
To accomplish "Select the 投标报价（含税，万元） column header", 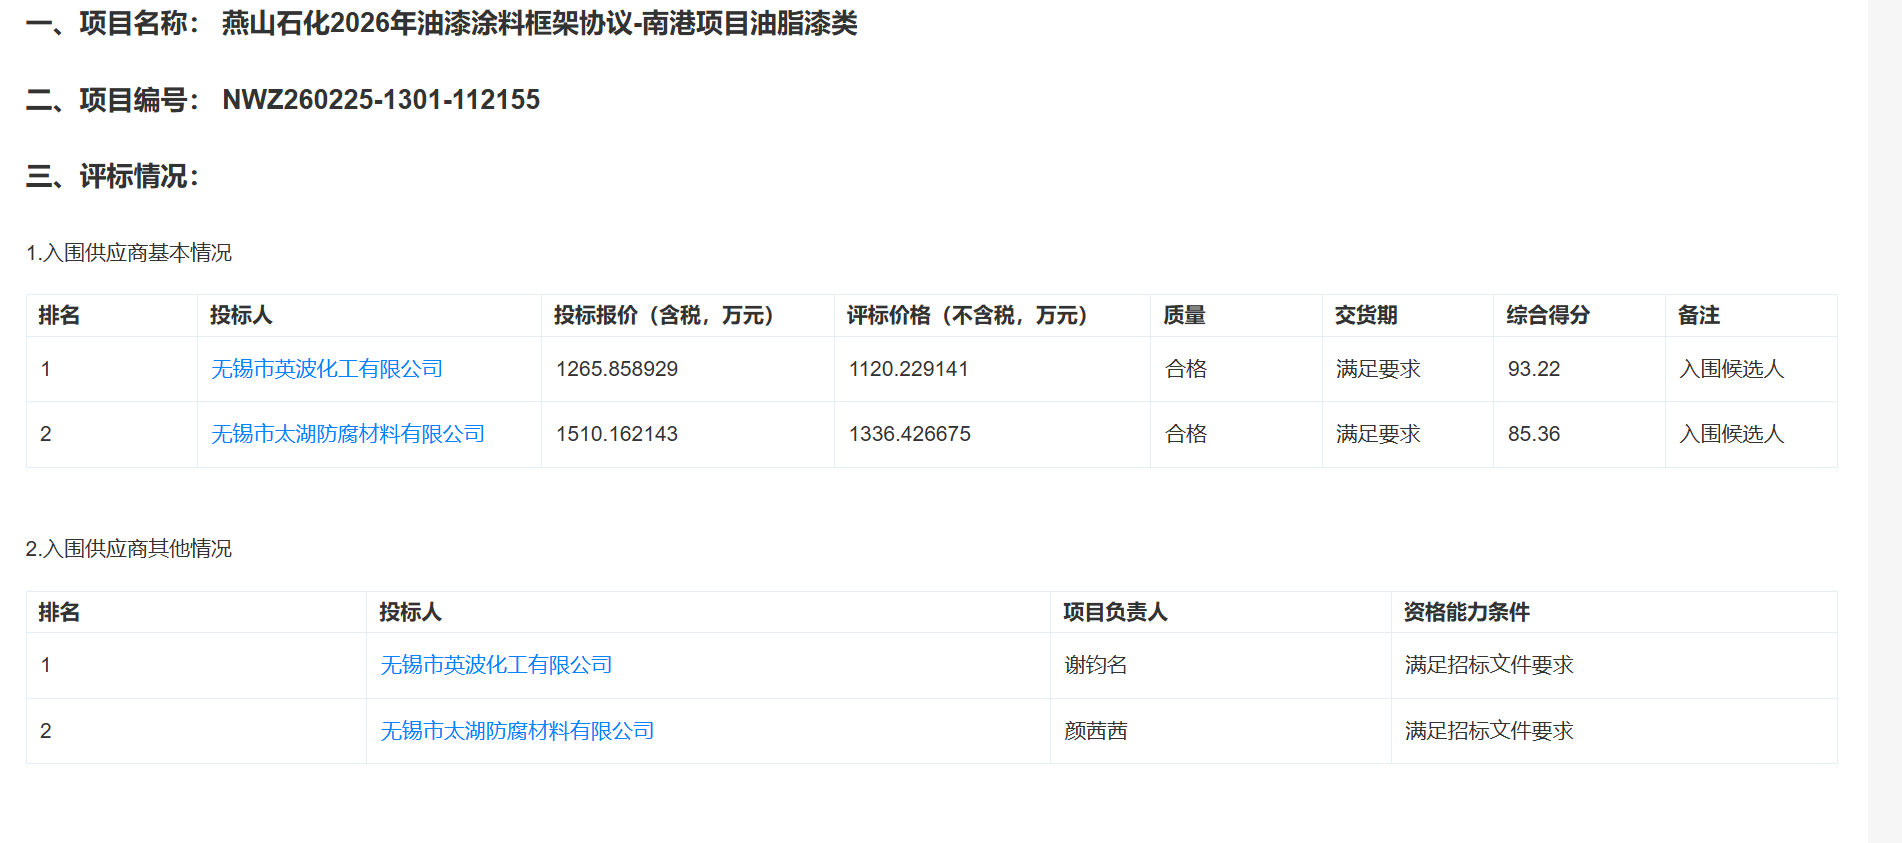I will [664, 315].
